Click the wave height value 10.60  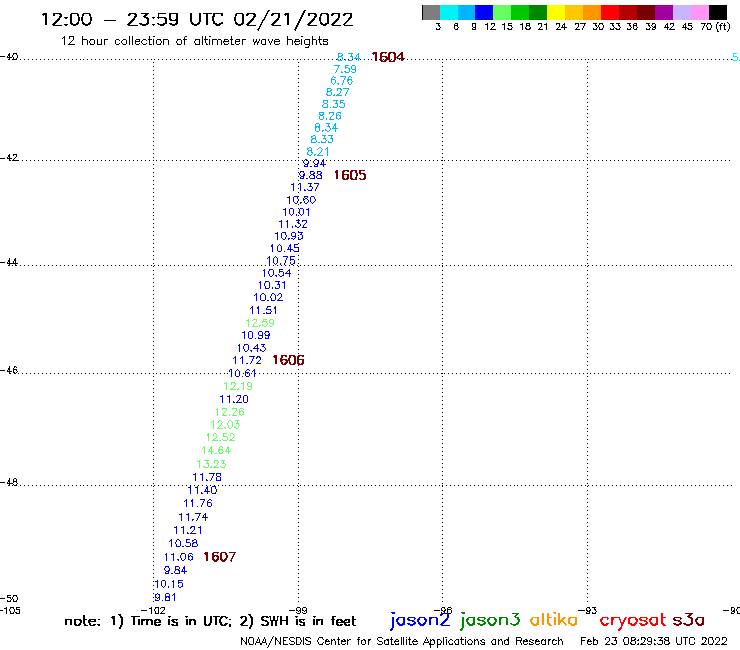[301, 200]
